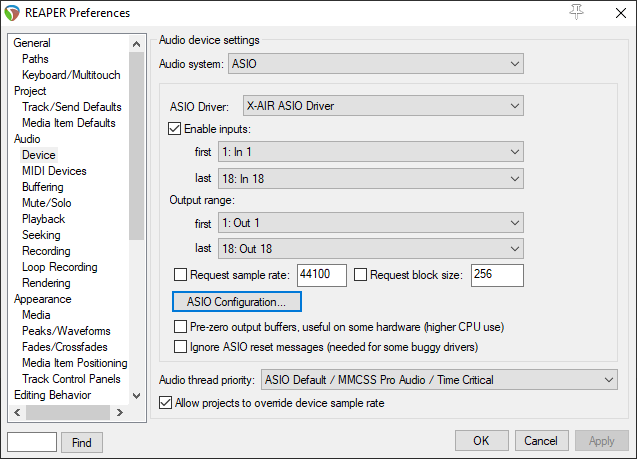Toggle Ignore ASIO reset messages
The width and height of the screenshot is (637, 459).
tap(181, 347)
